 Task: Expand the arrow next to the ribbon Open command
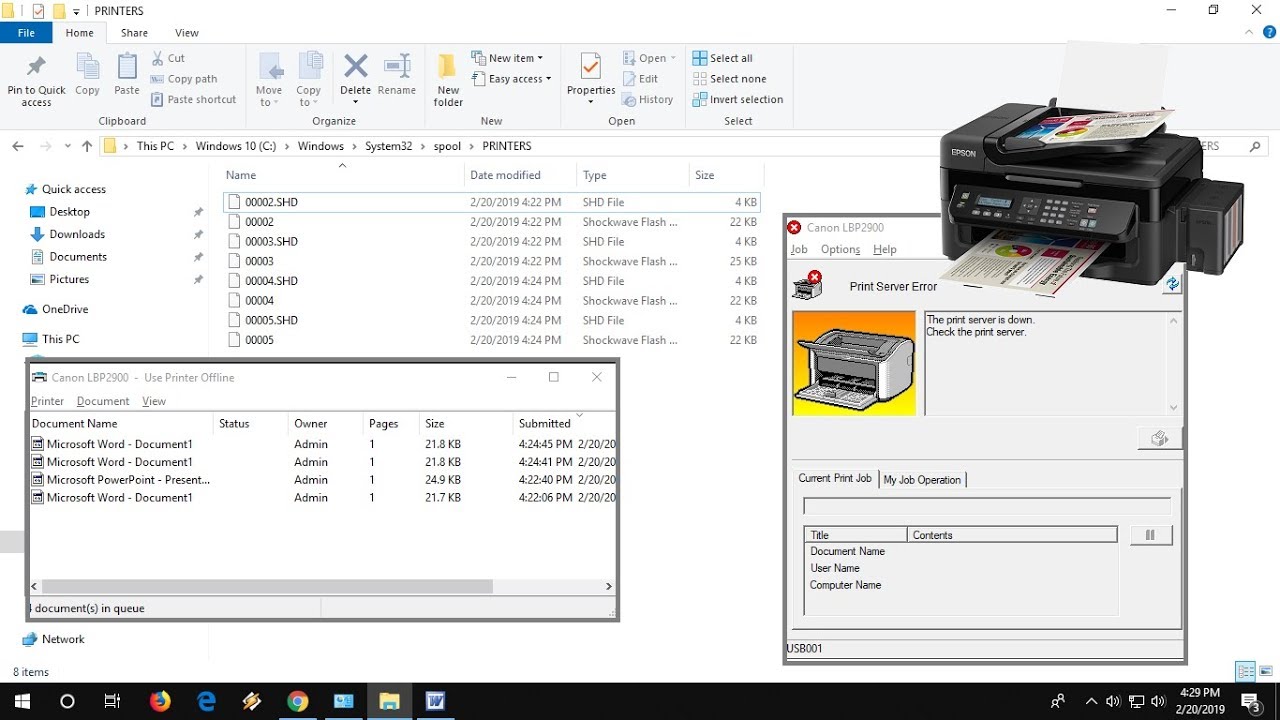click(x=673, y=58)
